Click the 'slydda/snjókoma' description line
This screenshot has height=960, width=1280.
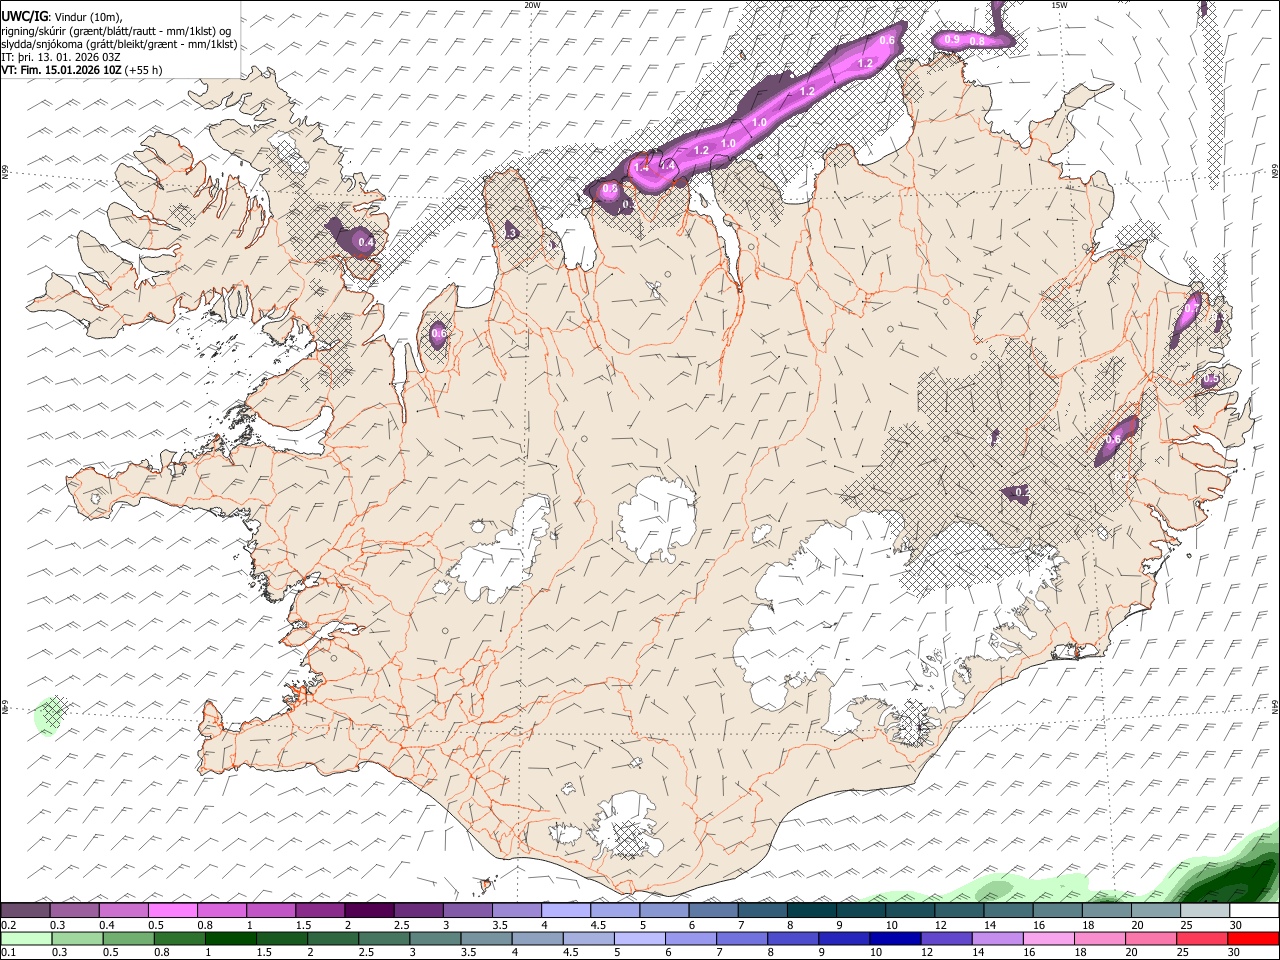pyautogui.click(x=119, y=44)
